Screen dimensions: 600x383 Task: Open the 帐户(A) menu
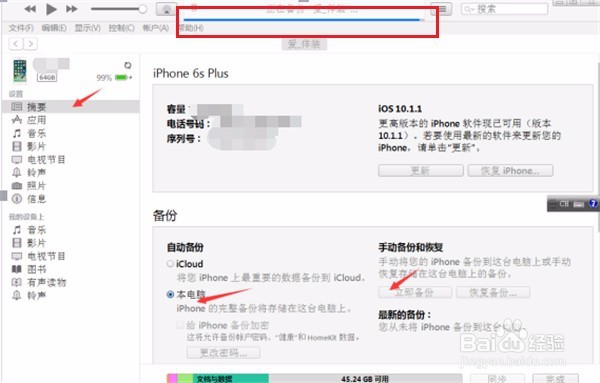[x=156, y=28]
